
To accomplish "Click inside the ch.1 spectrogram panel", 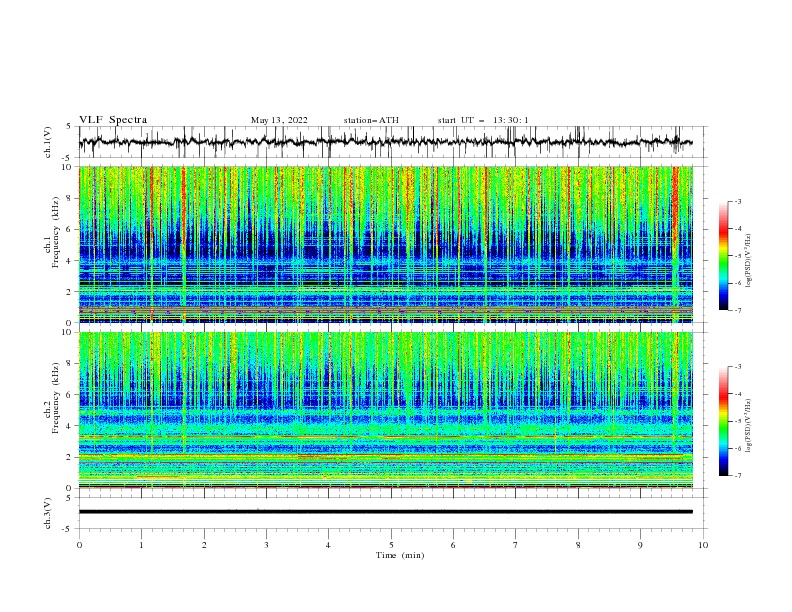I will [386, 244].
